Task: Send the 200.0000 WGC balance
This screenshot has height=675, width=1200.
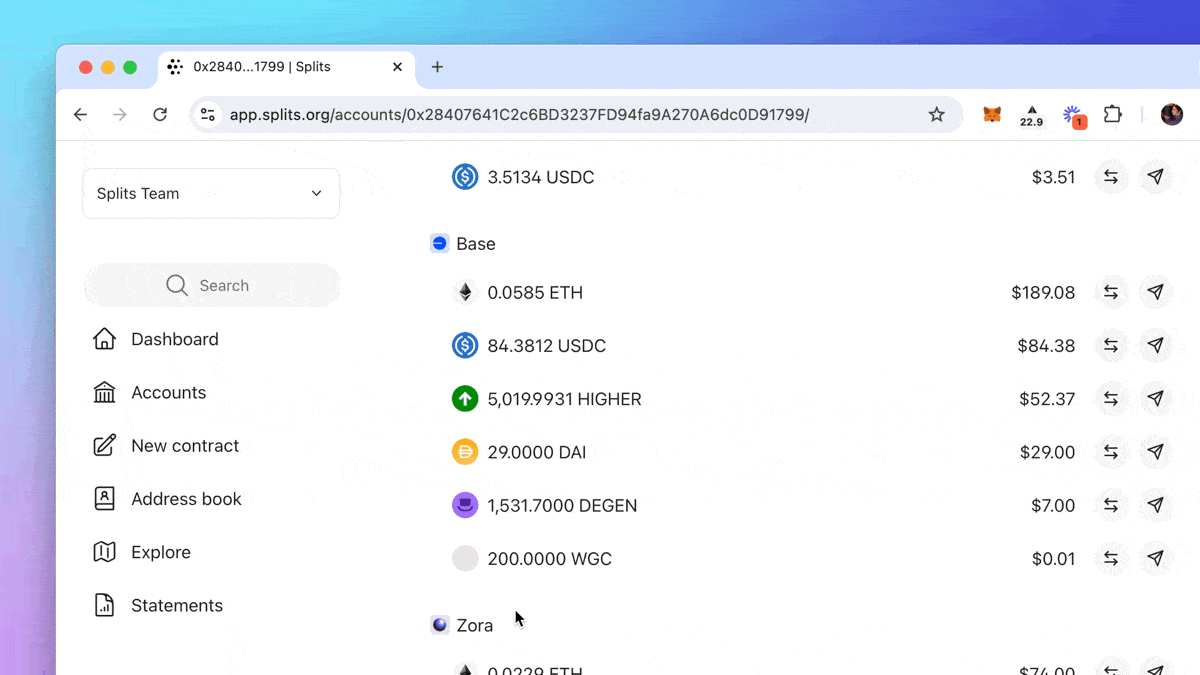Action: (x=1156, y=558)
